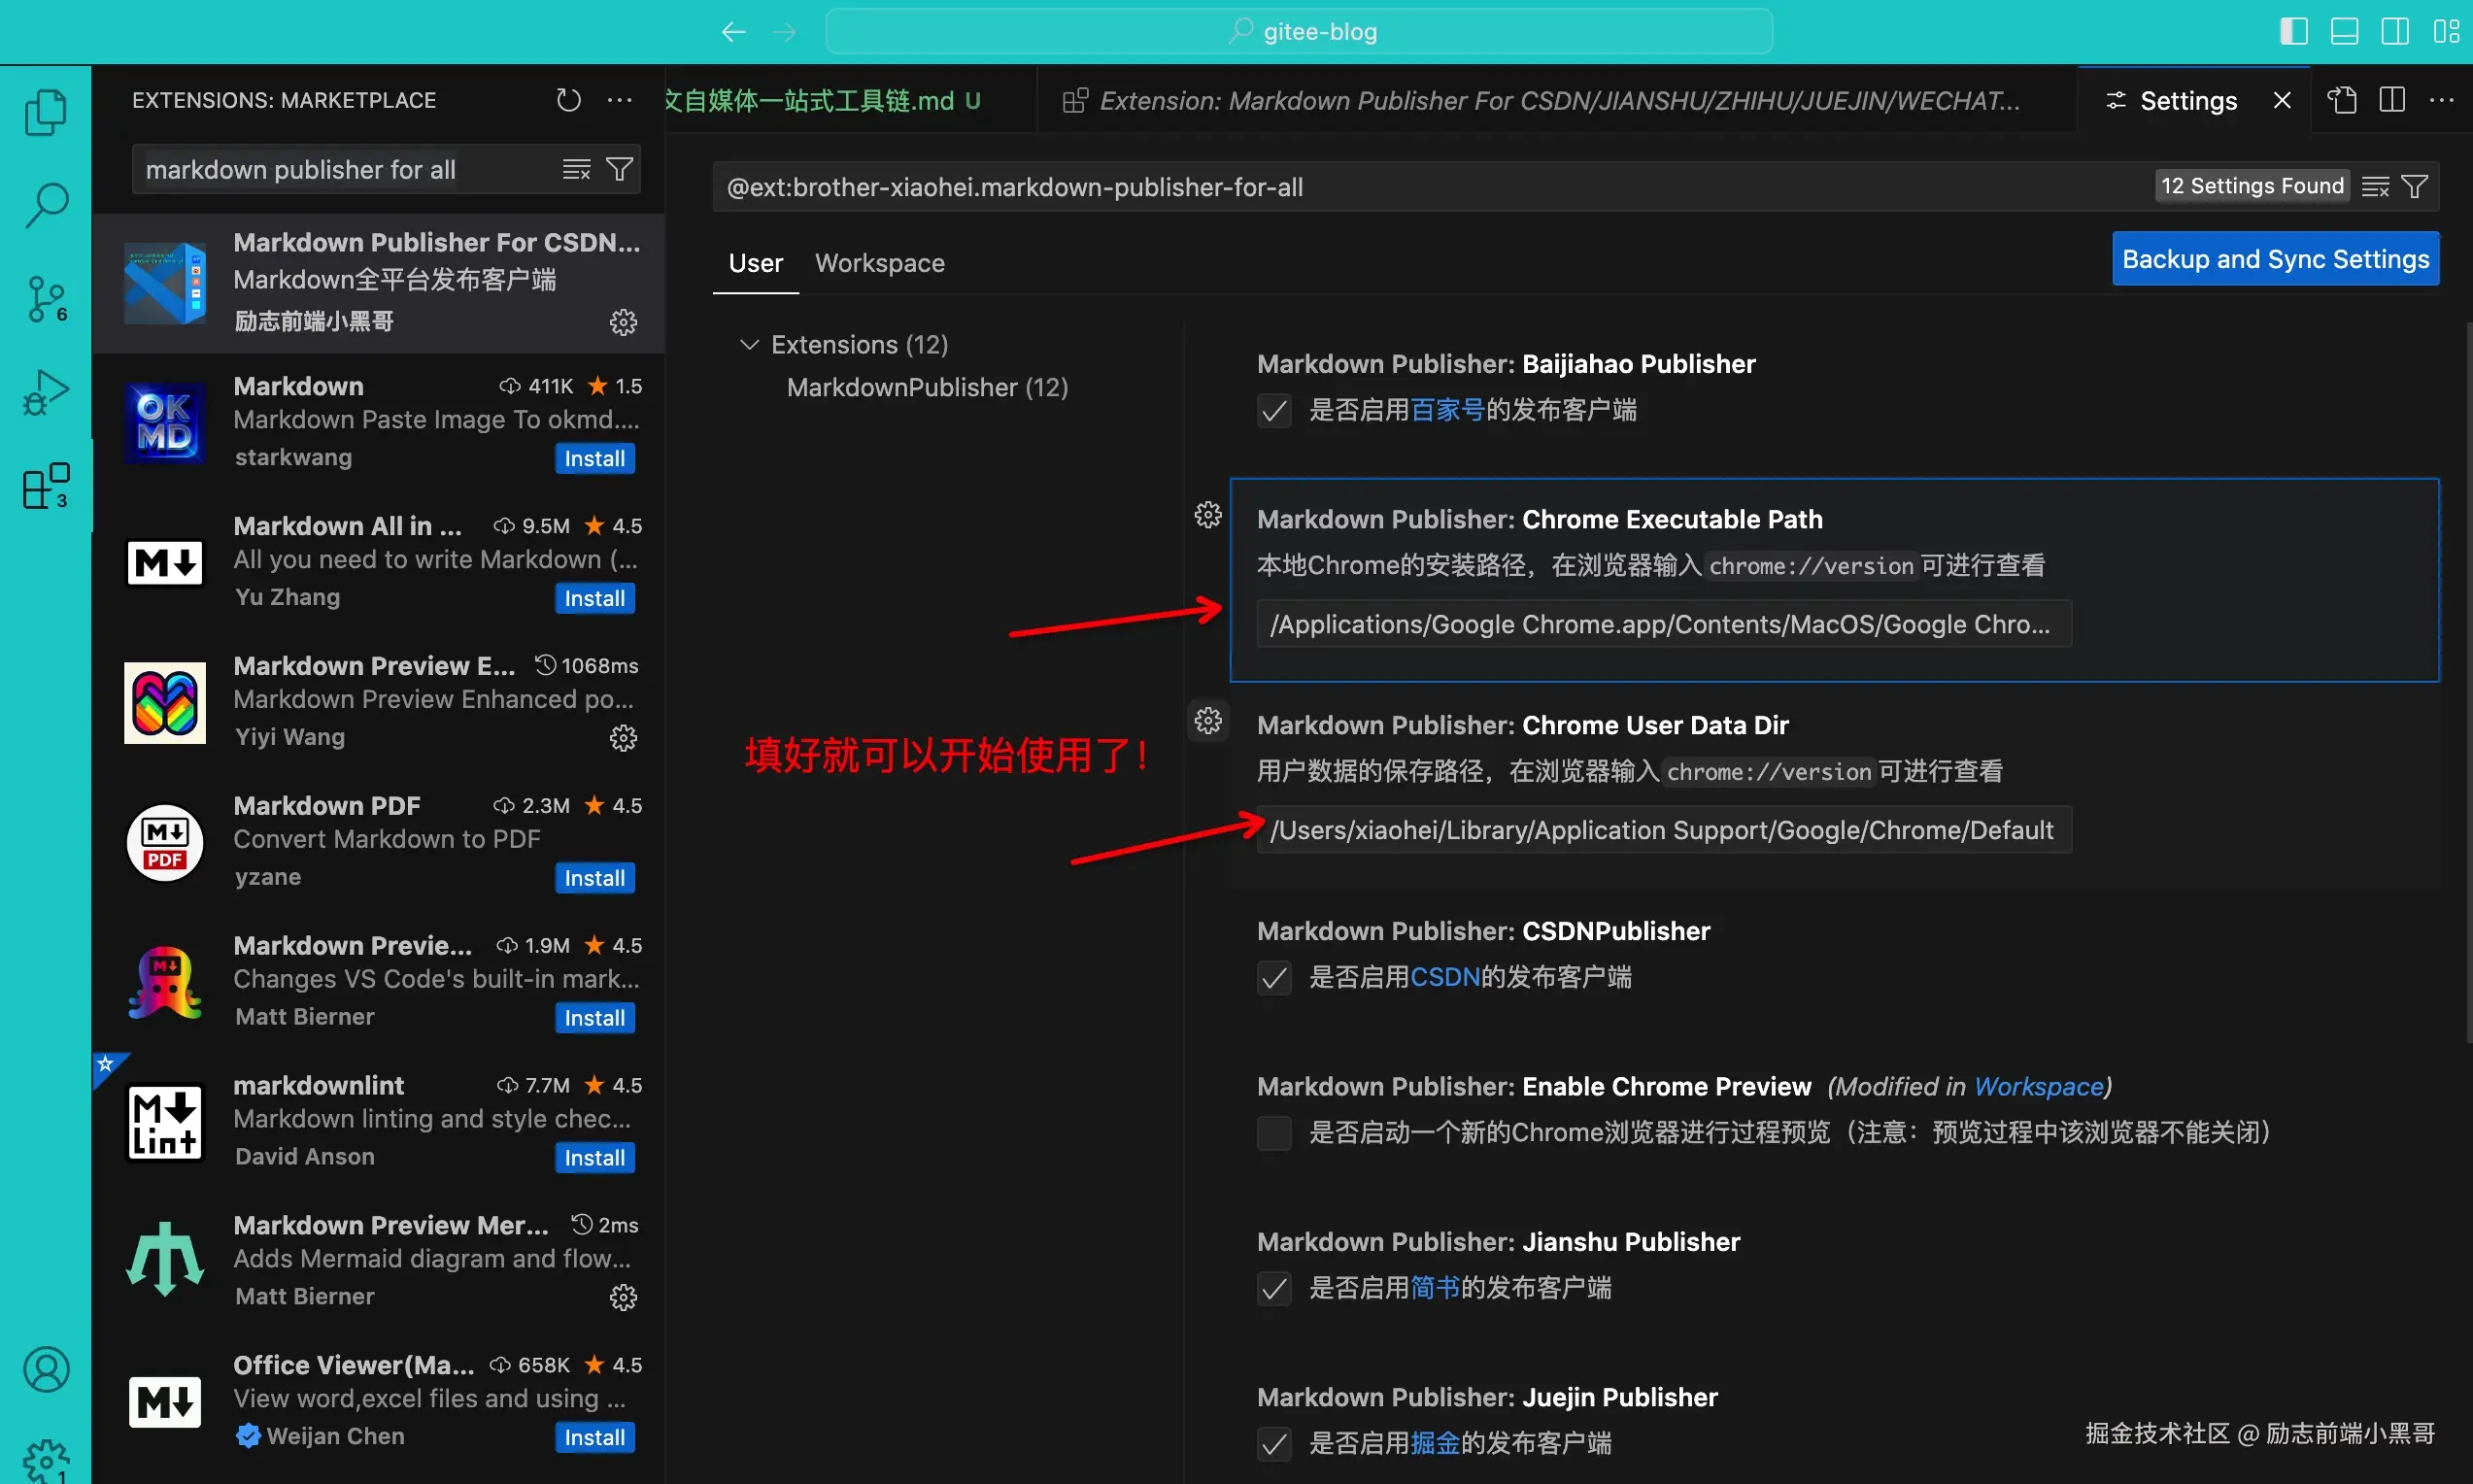Open Source Control view showing 6 changes

45,298
